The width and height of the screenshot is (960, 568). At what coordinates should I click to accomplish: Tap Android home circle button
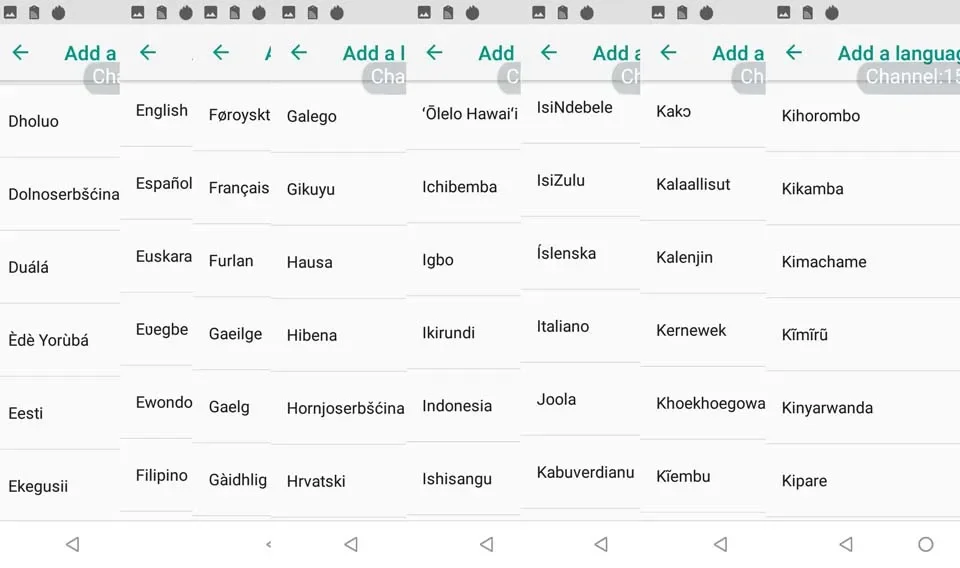point(926,544)
